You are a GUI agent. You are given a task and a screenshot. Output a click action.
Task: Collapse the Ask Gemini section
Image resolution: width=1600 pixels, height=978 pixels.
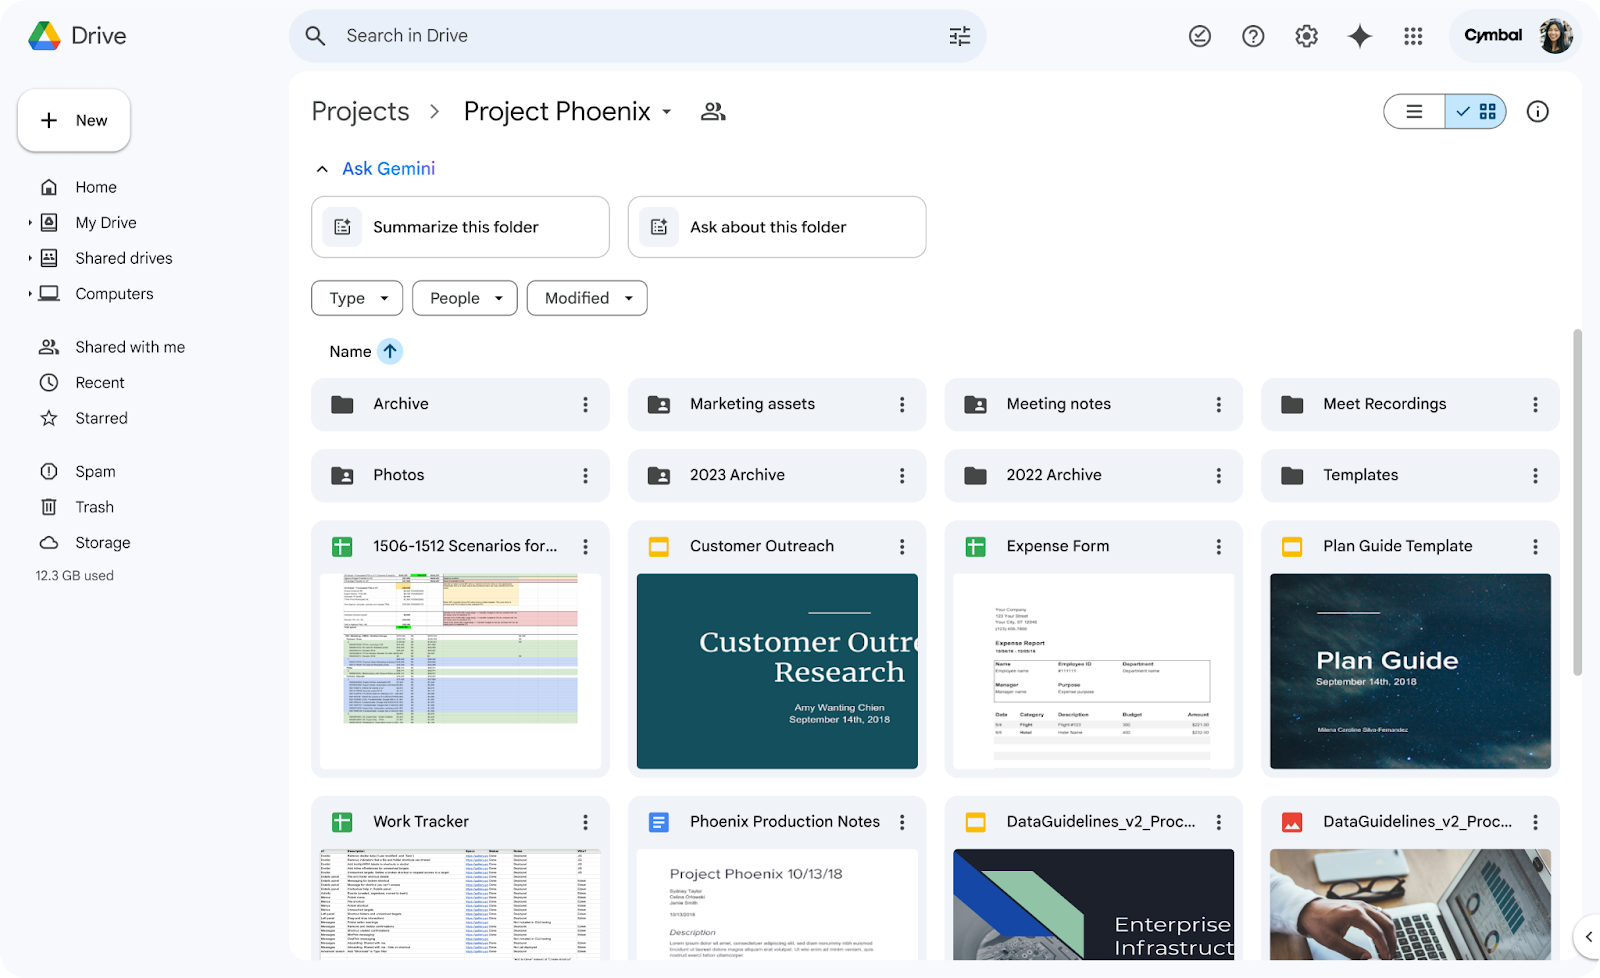pos(322,169)
